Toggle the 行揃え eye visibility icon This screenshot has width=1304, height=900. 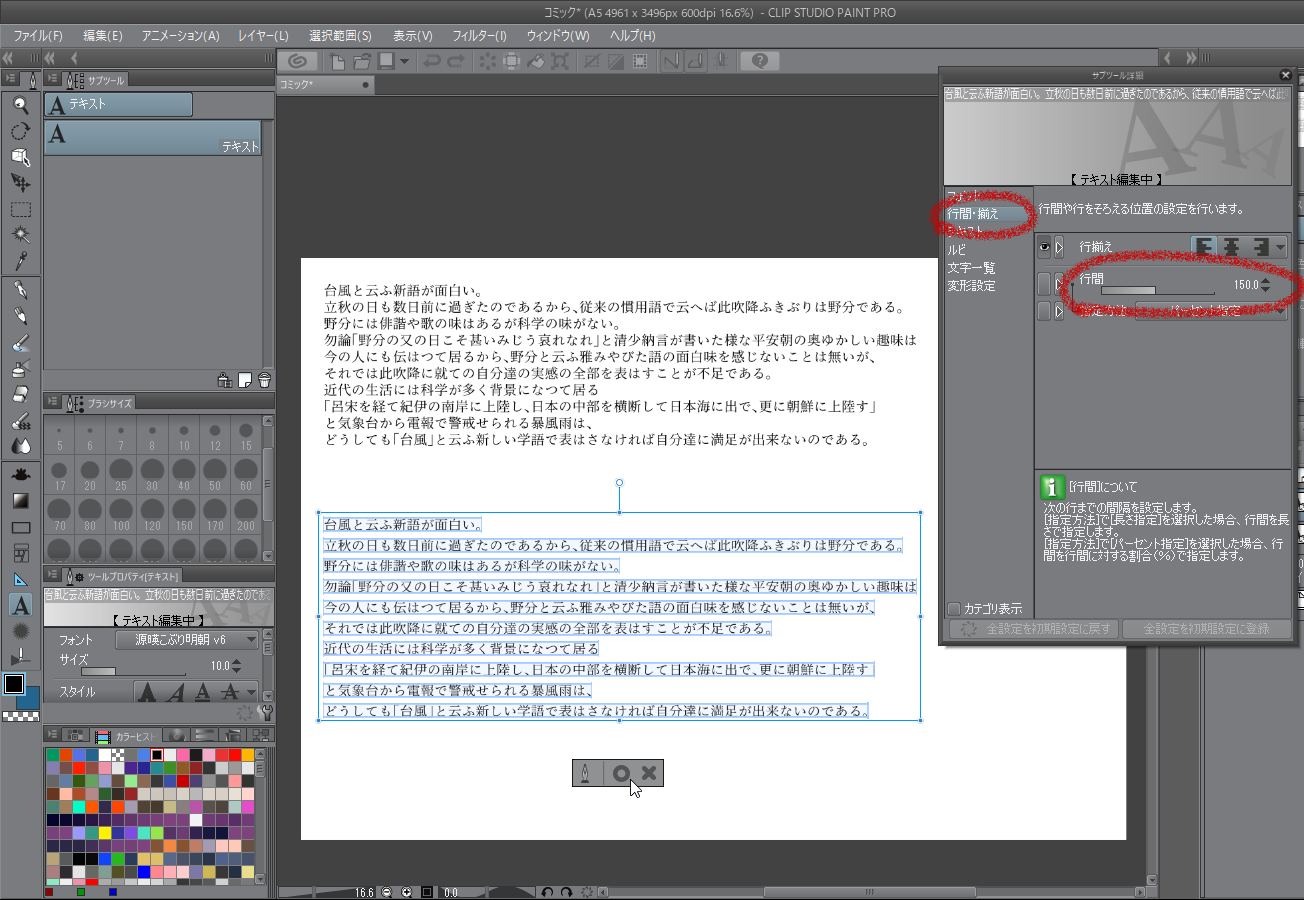point(1044,246)
